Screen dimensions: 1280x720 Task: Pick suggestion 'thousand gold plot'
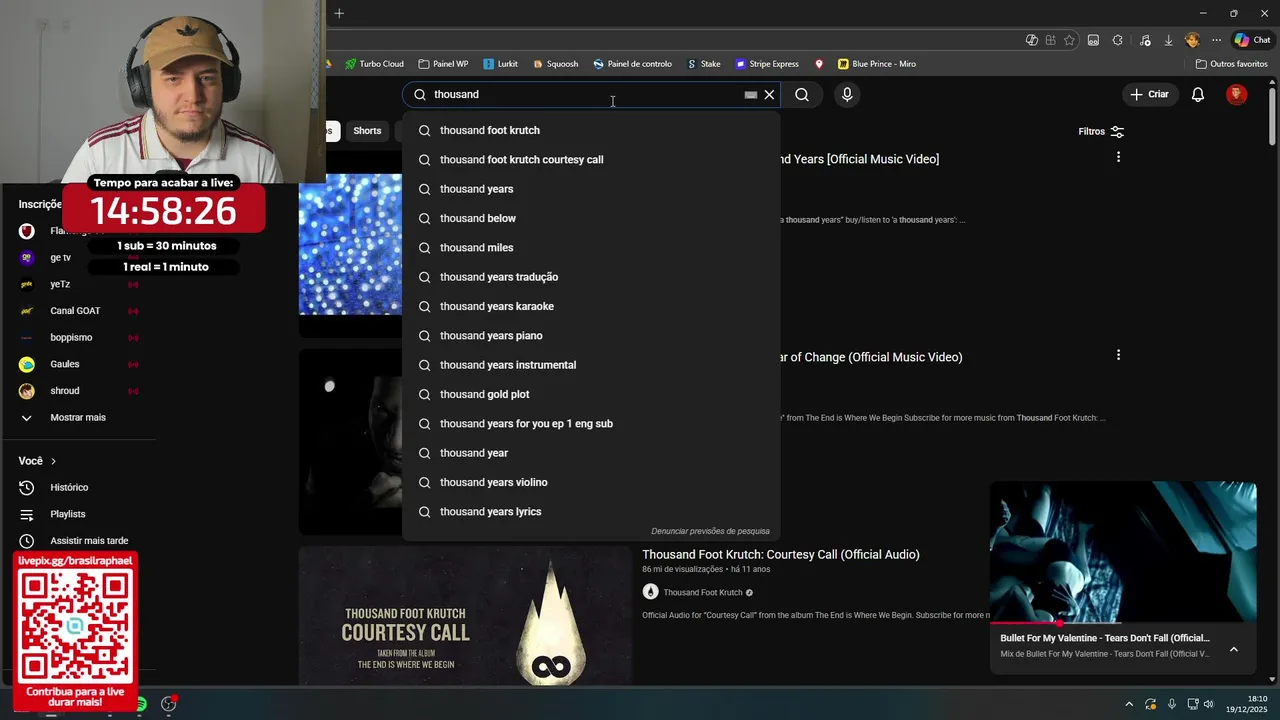coord(591,394)
